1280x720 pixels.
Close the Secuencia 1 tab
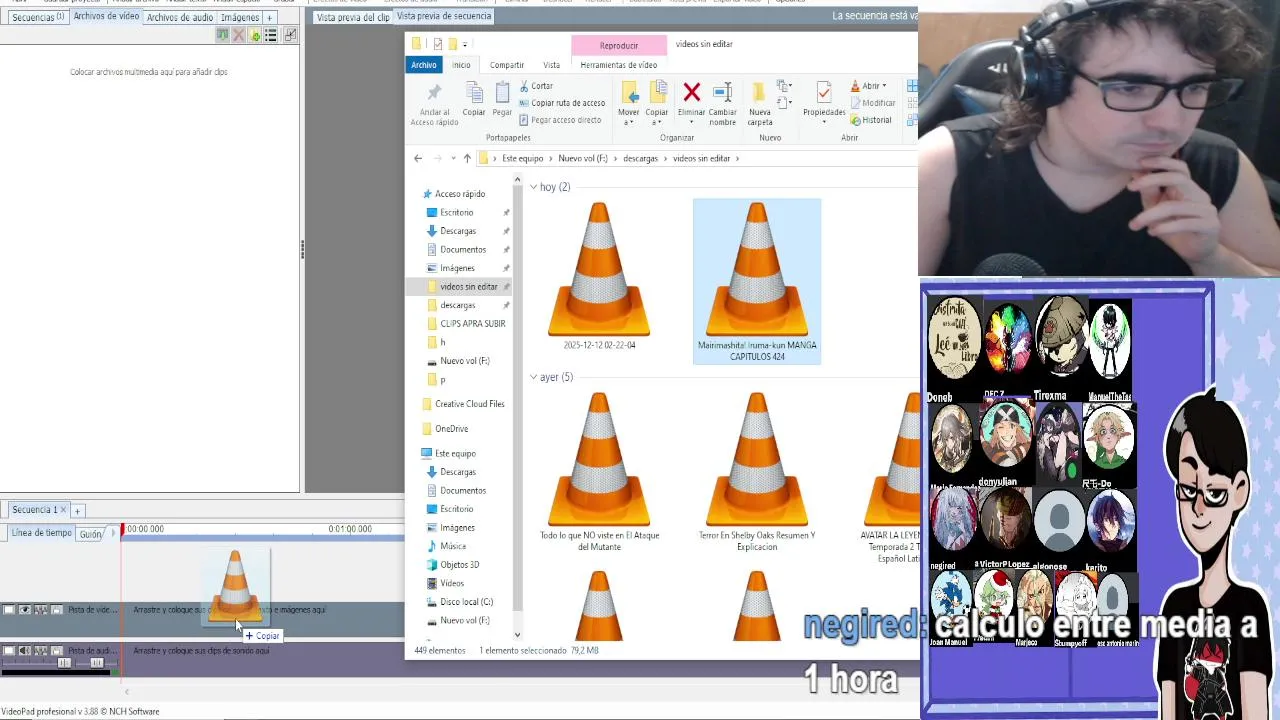62,510
